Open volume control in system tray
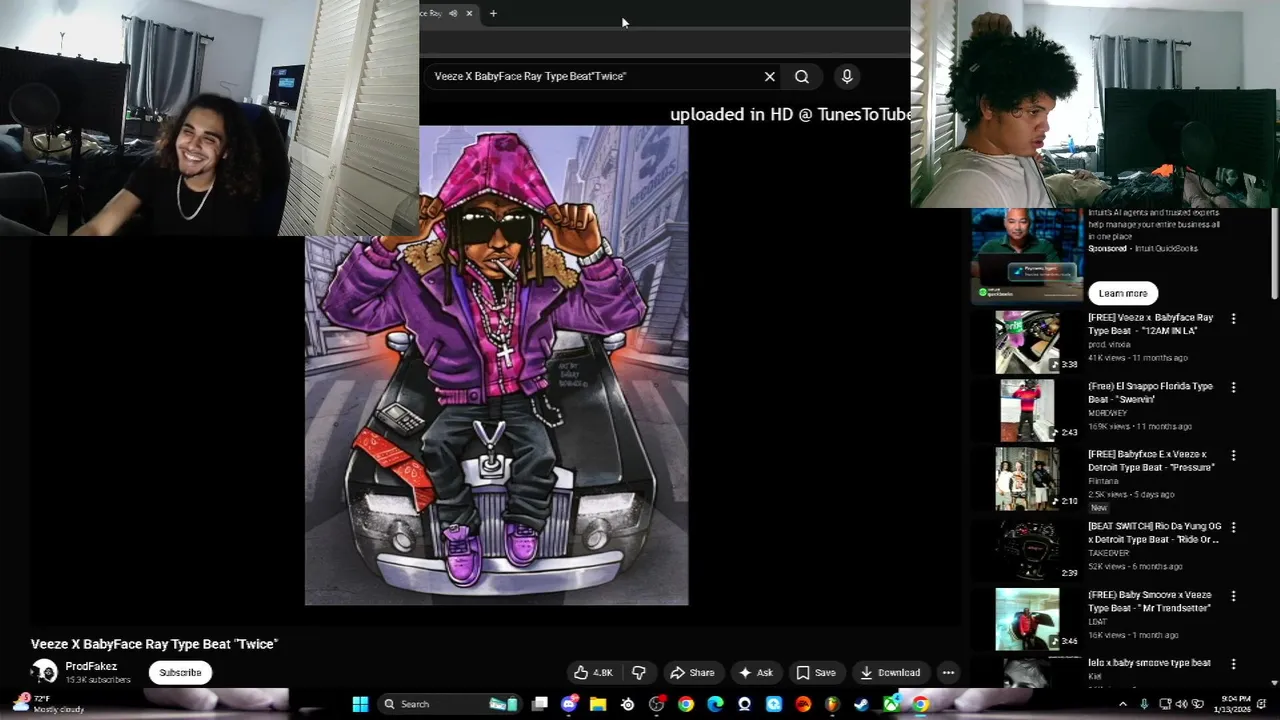The image size is (1280, 720). pyautogui.click(x=1181, y=704)
